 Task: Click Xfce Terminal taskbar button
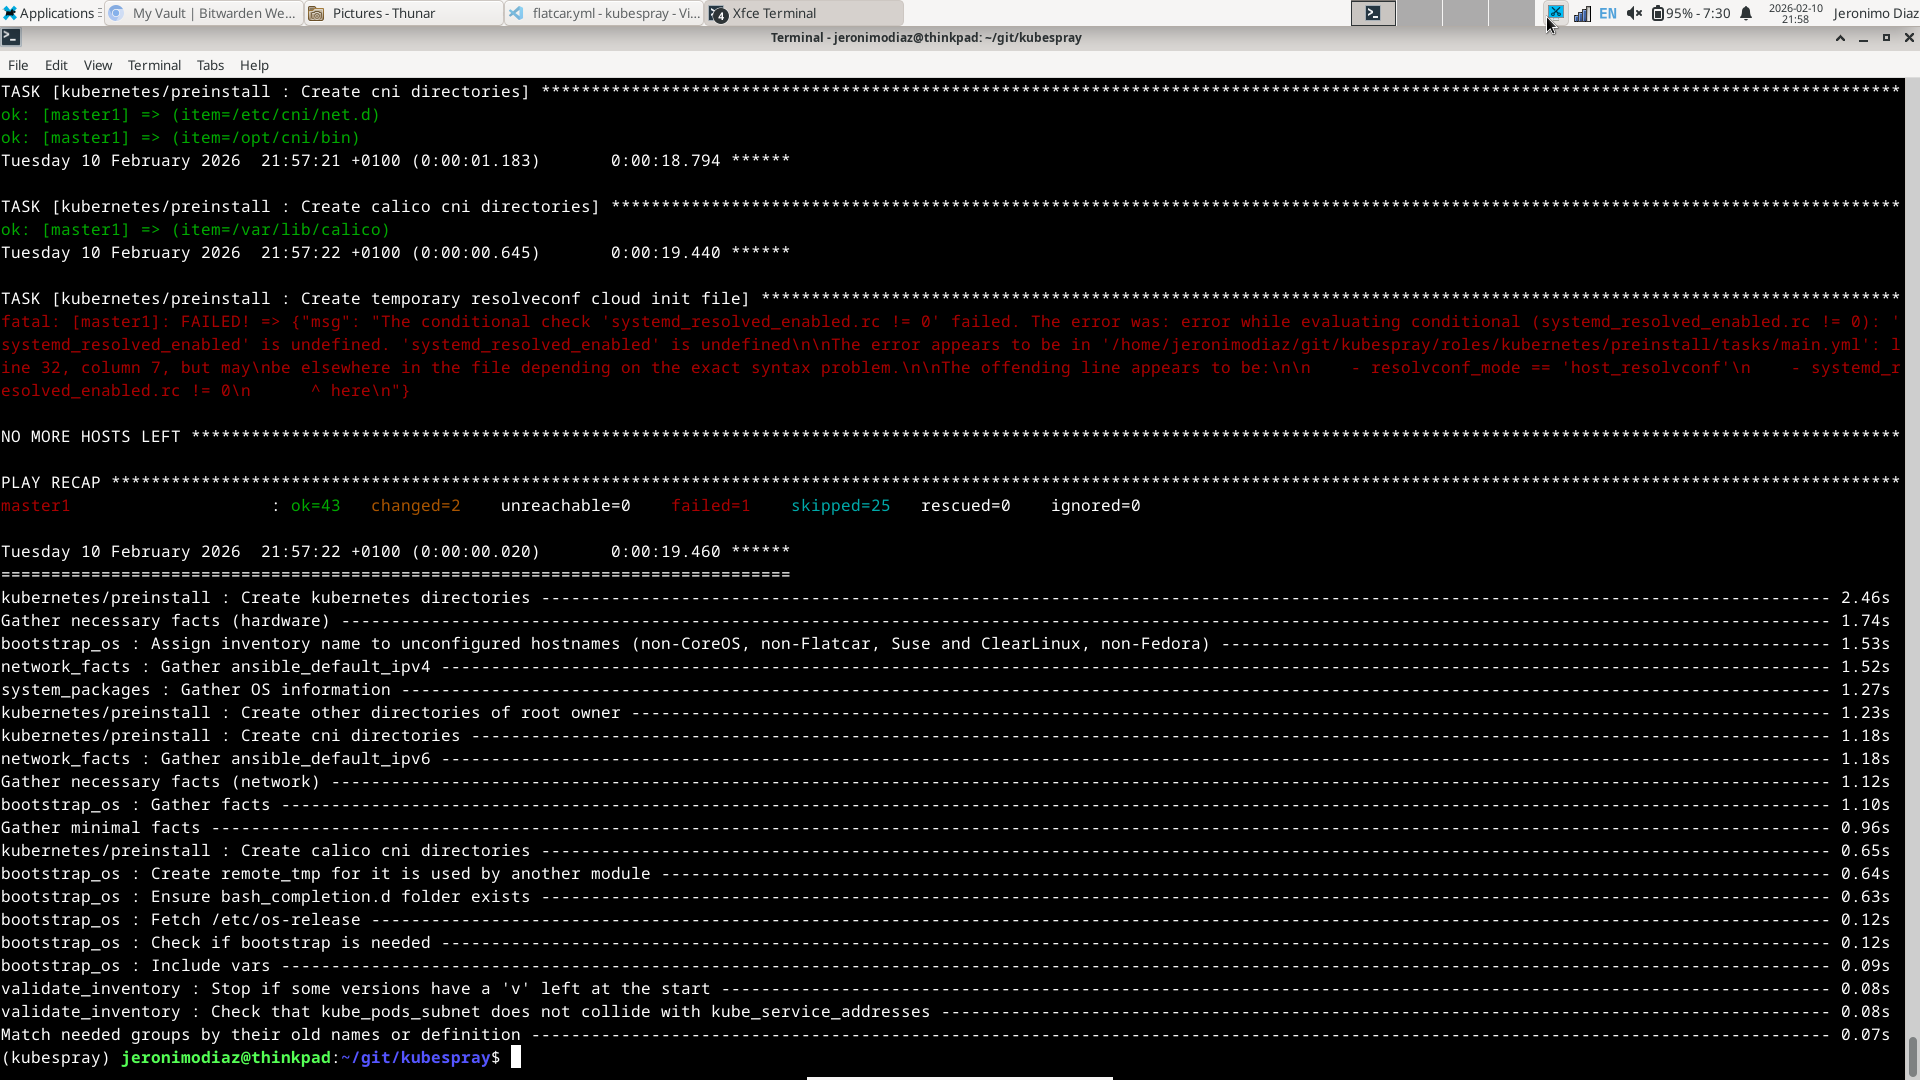(x=803, y=13)
